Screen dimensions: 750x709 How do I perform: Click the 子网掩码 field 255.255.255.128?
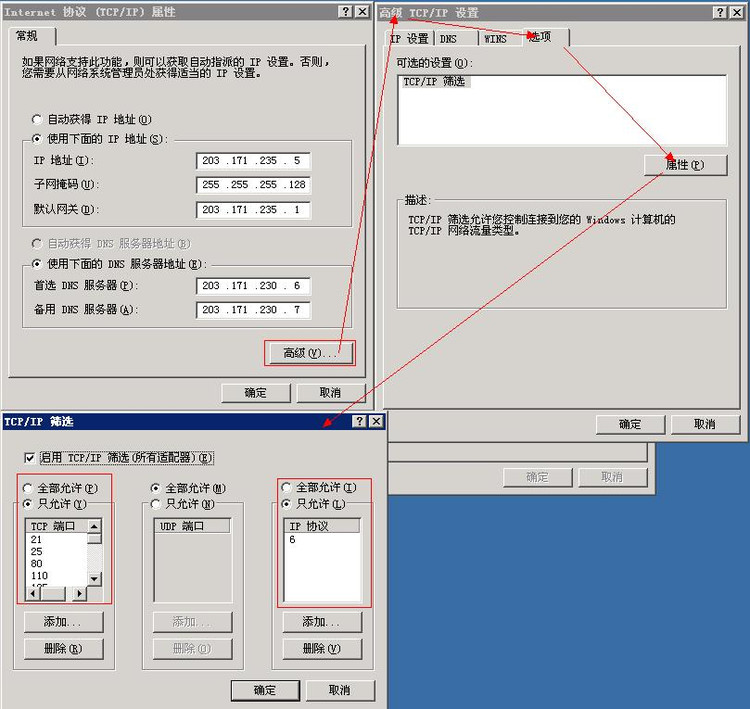pyautogui.click(x=253, y=185)
